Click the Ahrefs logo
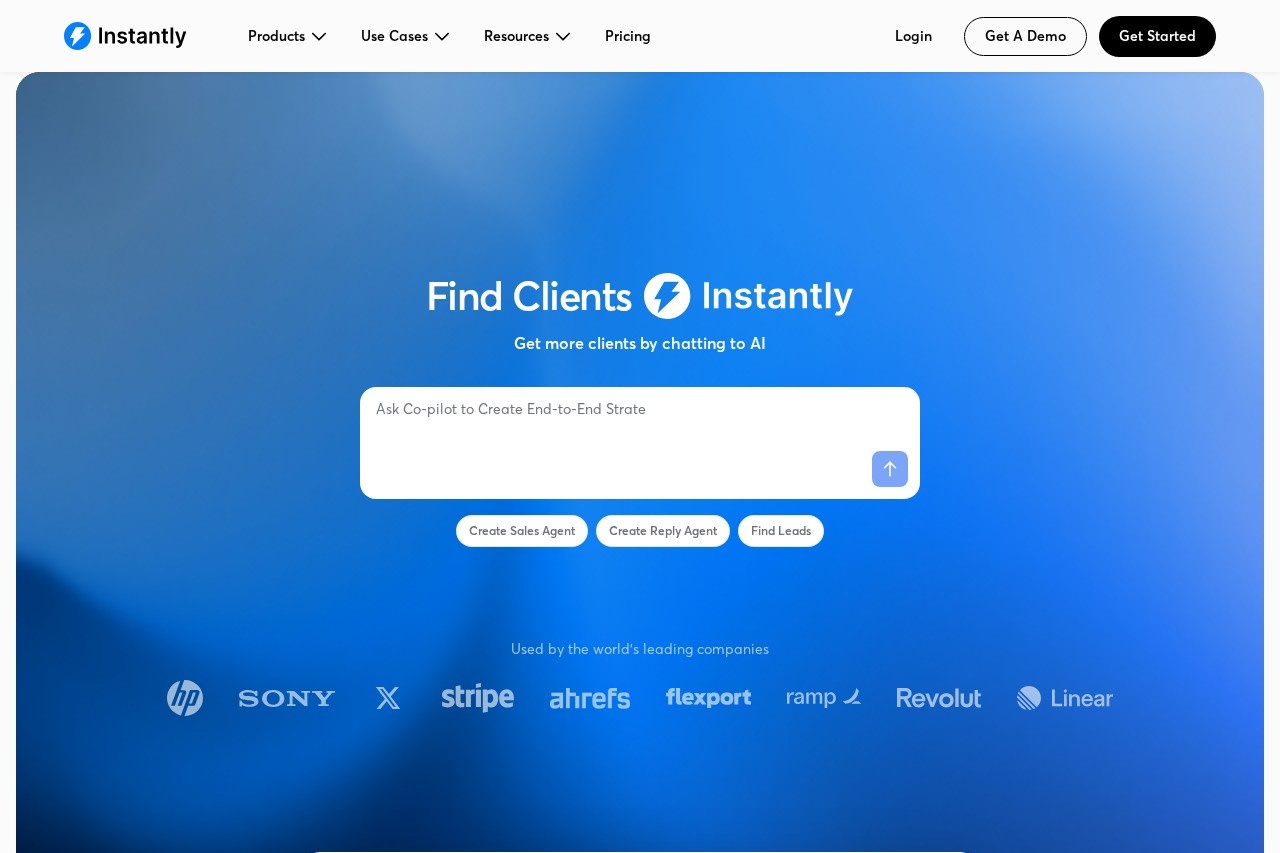This screenshot has height=853, width=1280. 590,698
